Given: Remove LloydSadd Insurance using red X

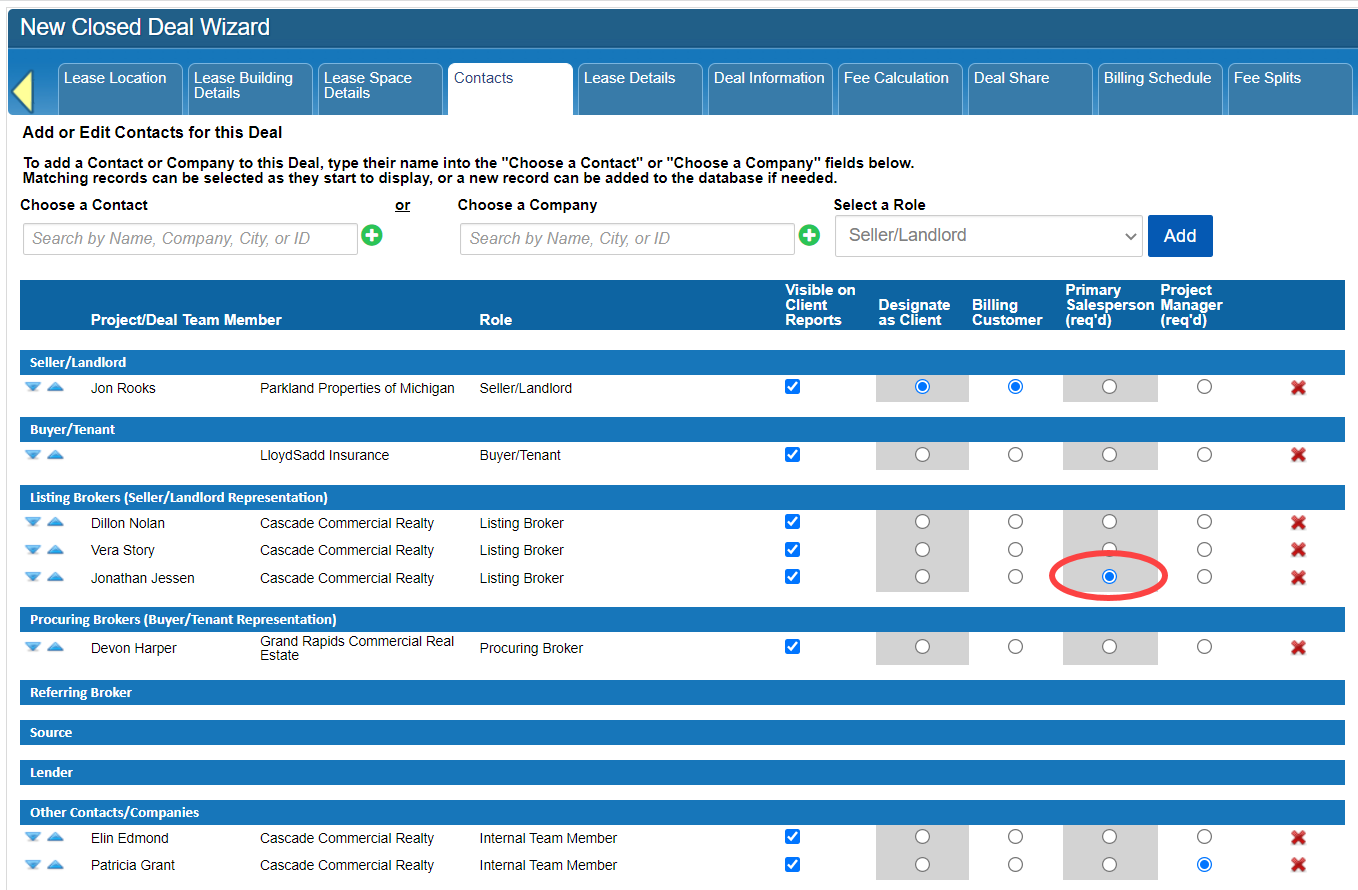Looking at the screenshot, I should (x=1298, y=455).
